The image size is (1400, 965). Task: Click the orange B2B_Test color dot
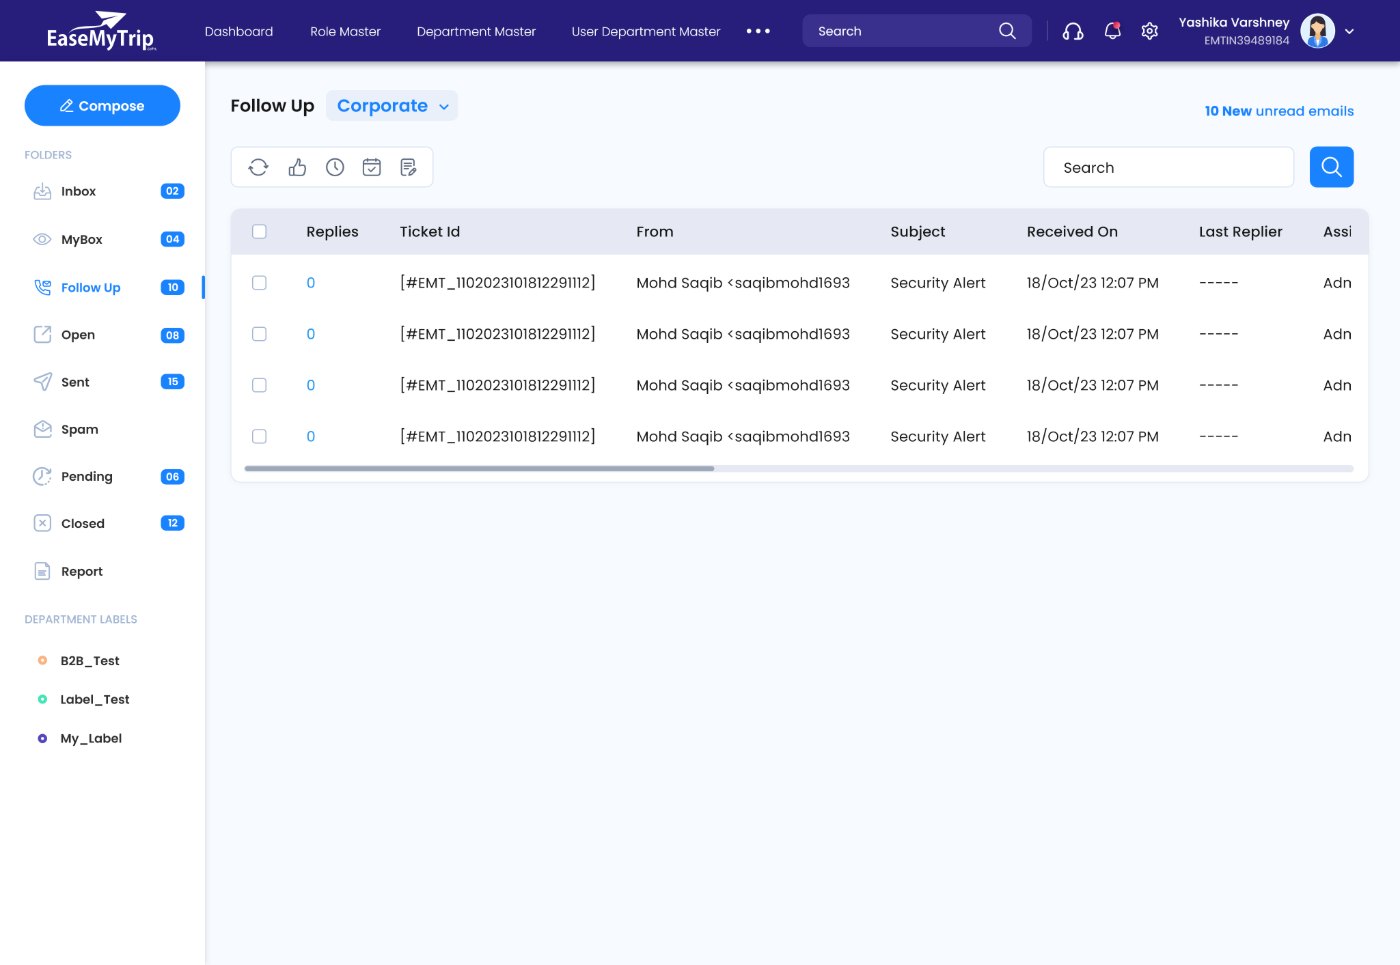pyautogui.click(x=42, y=660)
